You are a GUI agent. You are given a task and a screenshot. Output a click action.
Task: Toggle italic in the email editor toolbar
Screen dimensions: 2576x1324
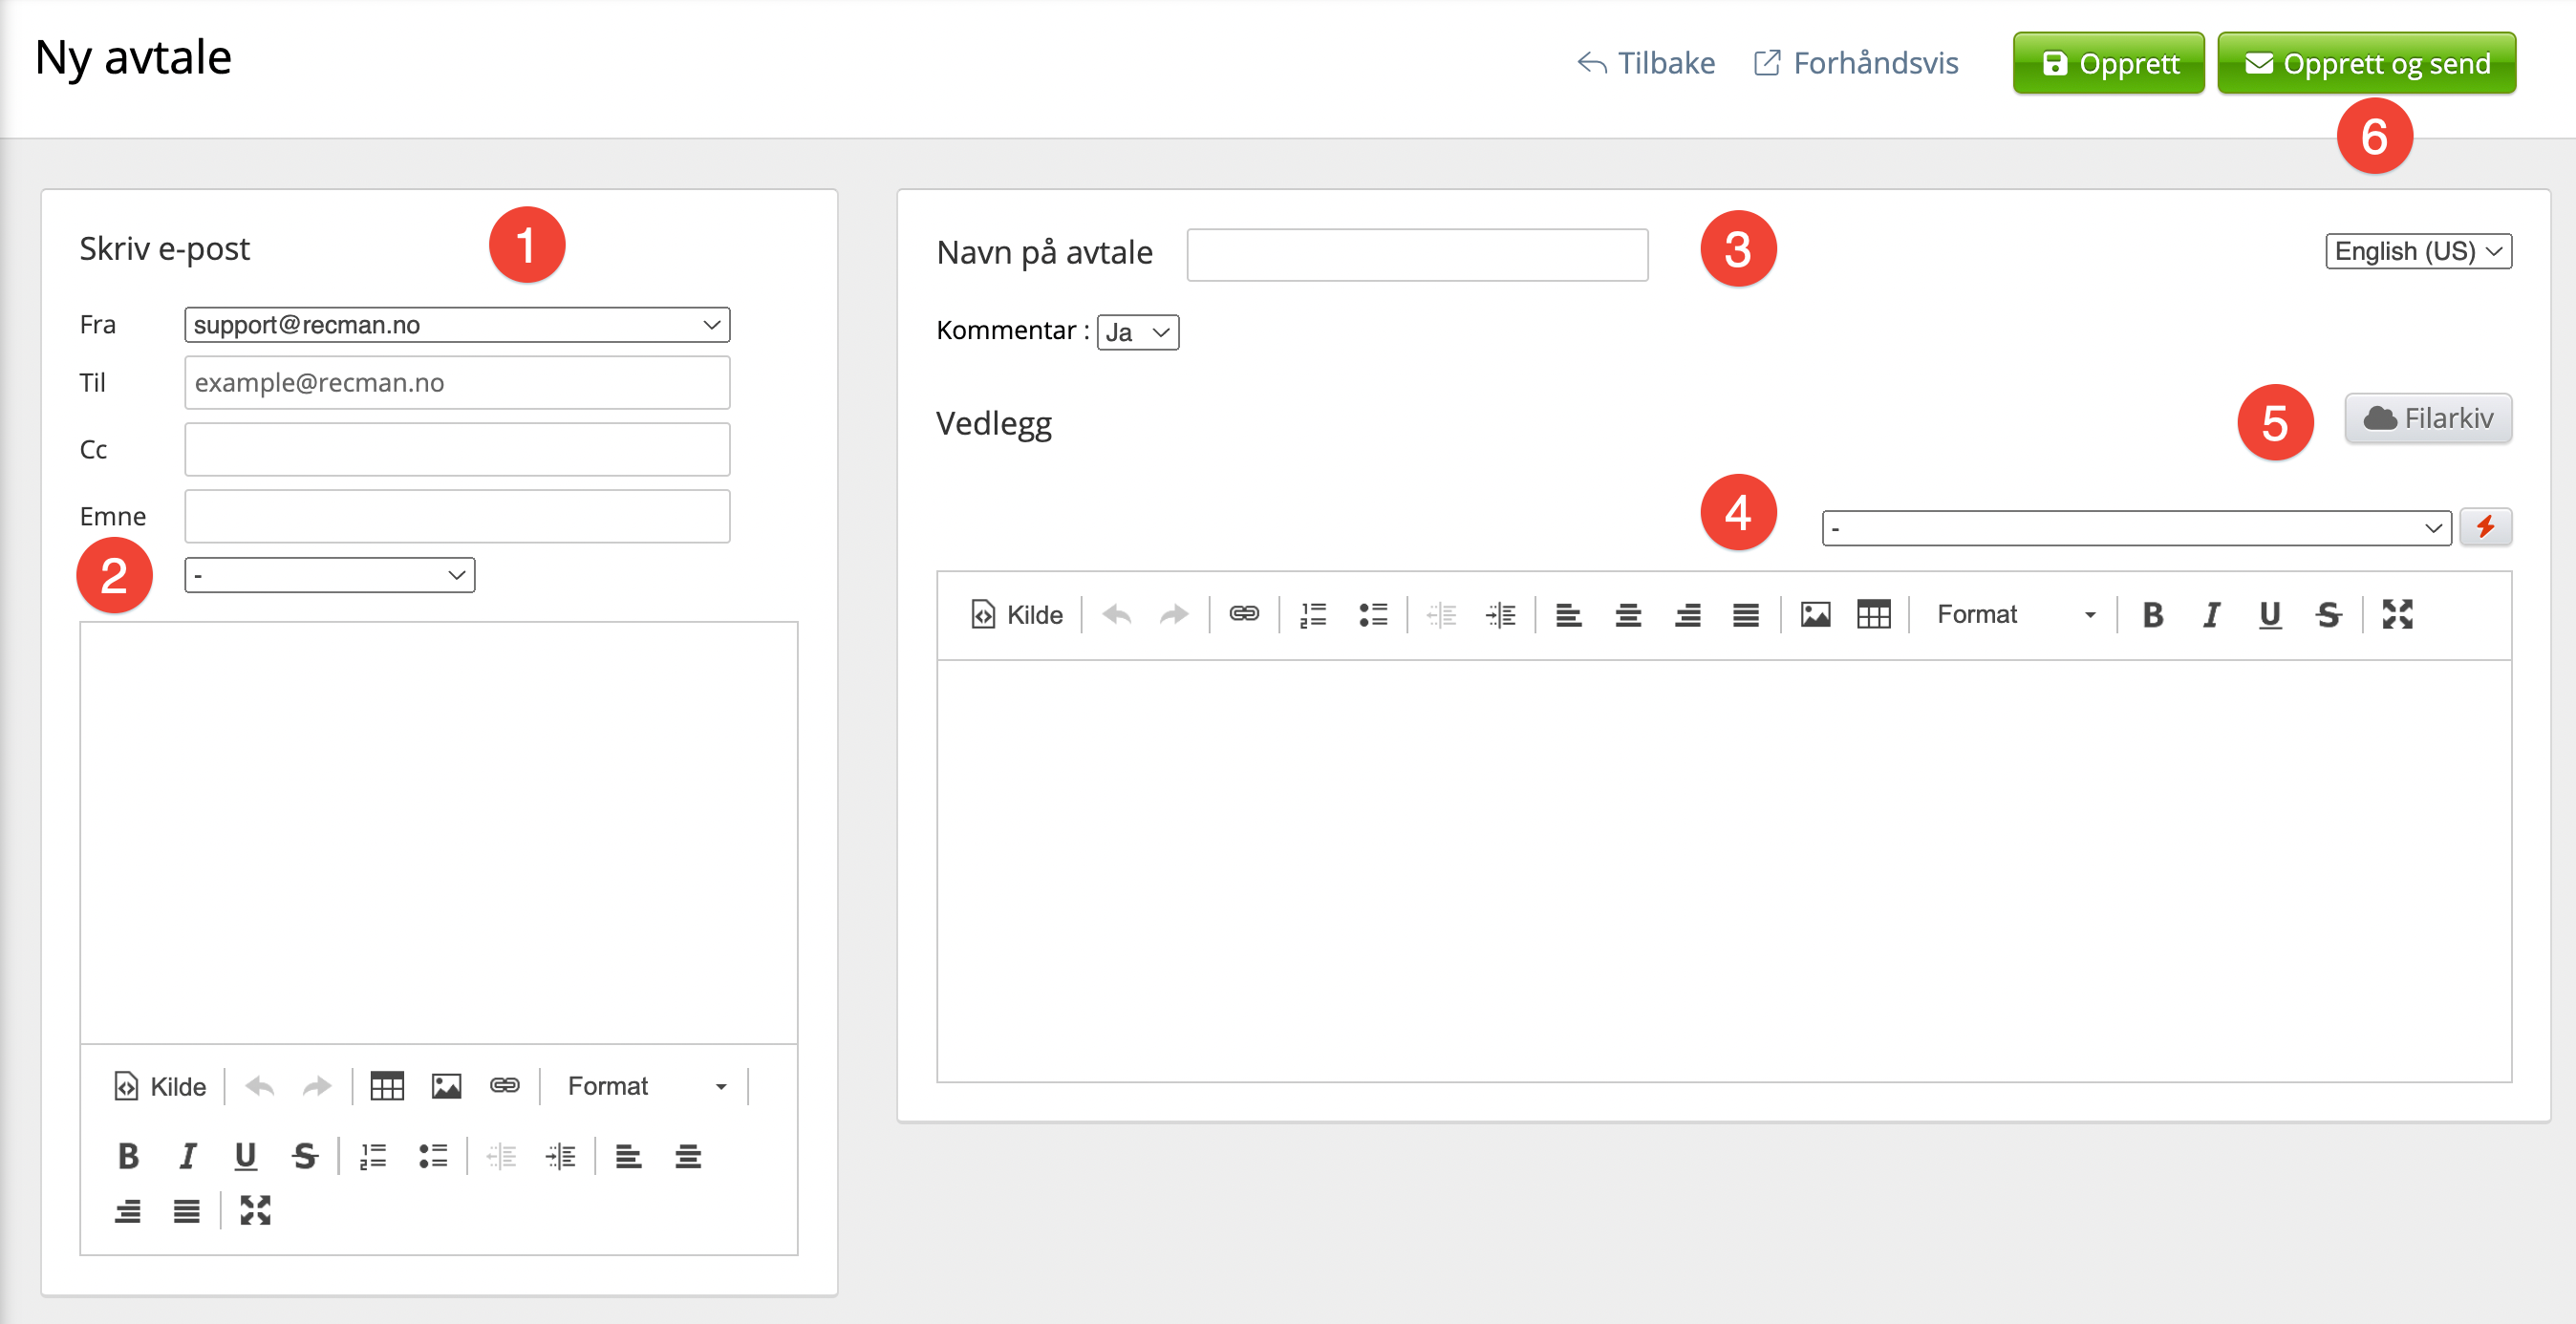pyautogui.click(x=187, y=1156)
